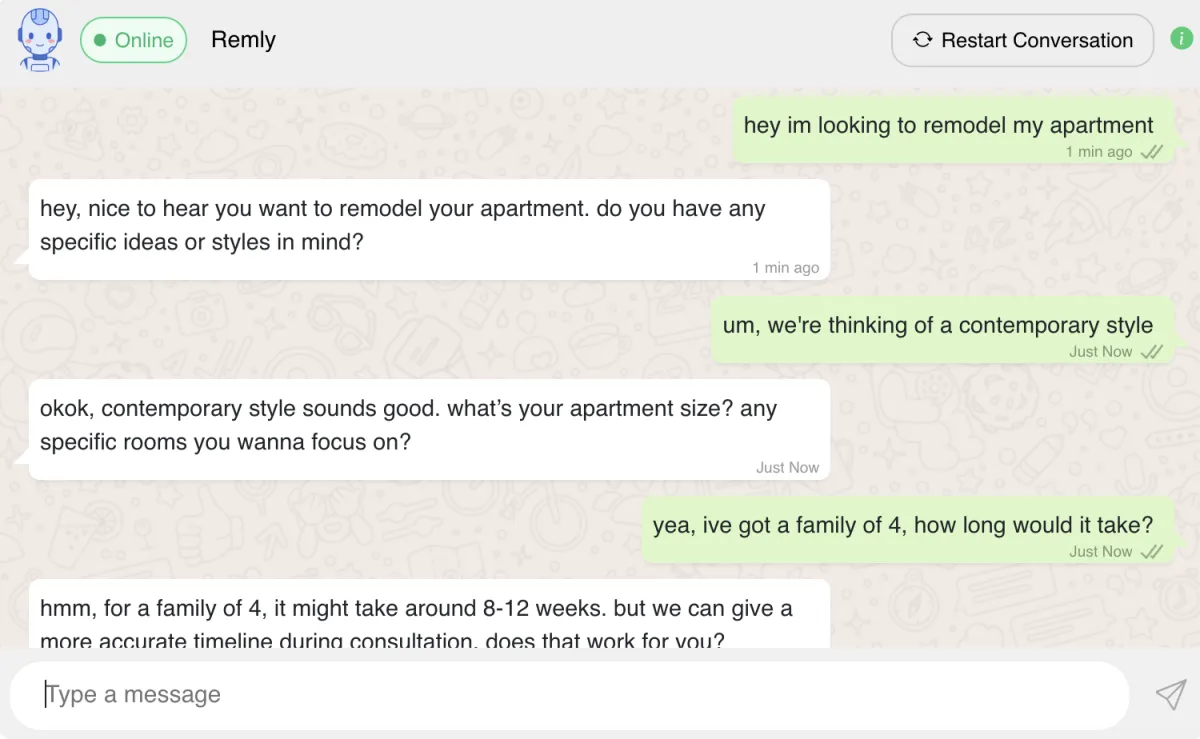Screen dimensions: 1200x739
Task: Select the 'hey im looking to remodel' message
Action: coord(948,126)
